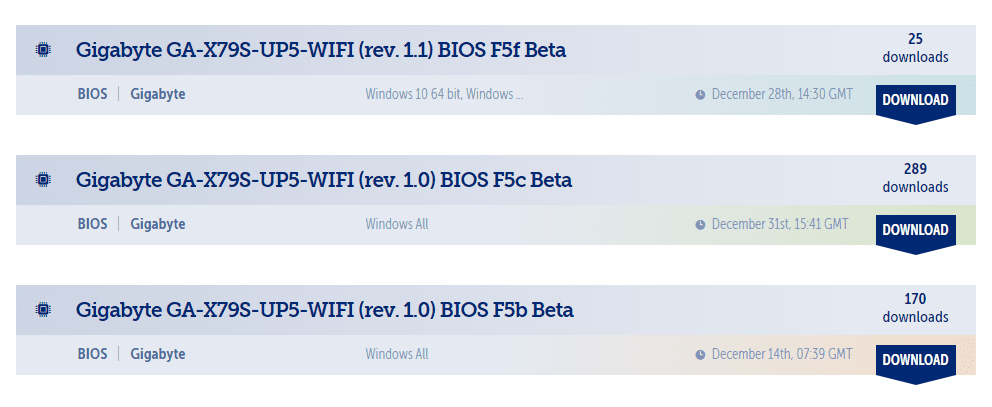
Task: Select BIOS category under F5b Beta
Action: point(92,354)
